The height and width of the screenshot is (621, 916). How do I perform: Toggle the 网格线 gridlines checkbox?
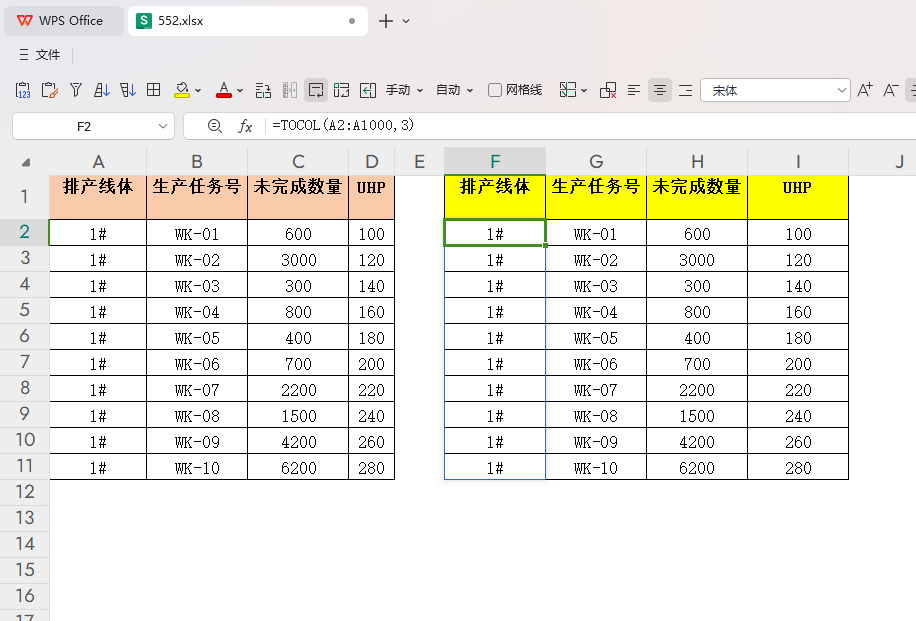(494, 90)
